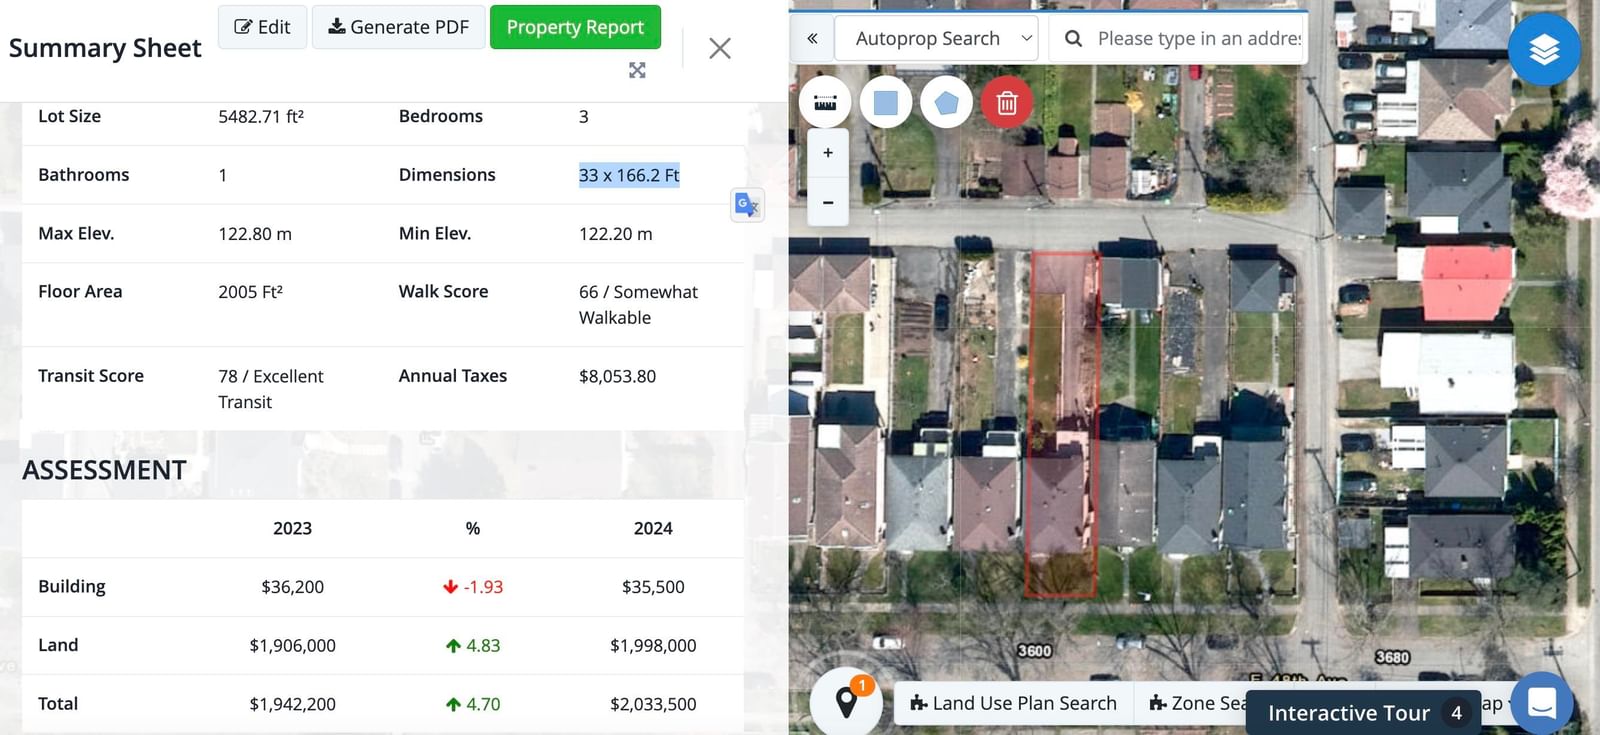Screen dimensions: 1600x735
Task: Click the 2024 Land value $1,998,000
Action: (x=653, y=645)
